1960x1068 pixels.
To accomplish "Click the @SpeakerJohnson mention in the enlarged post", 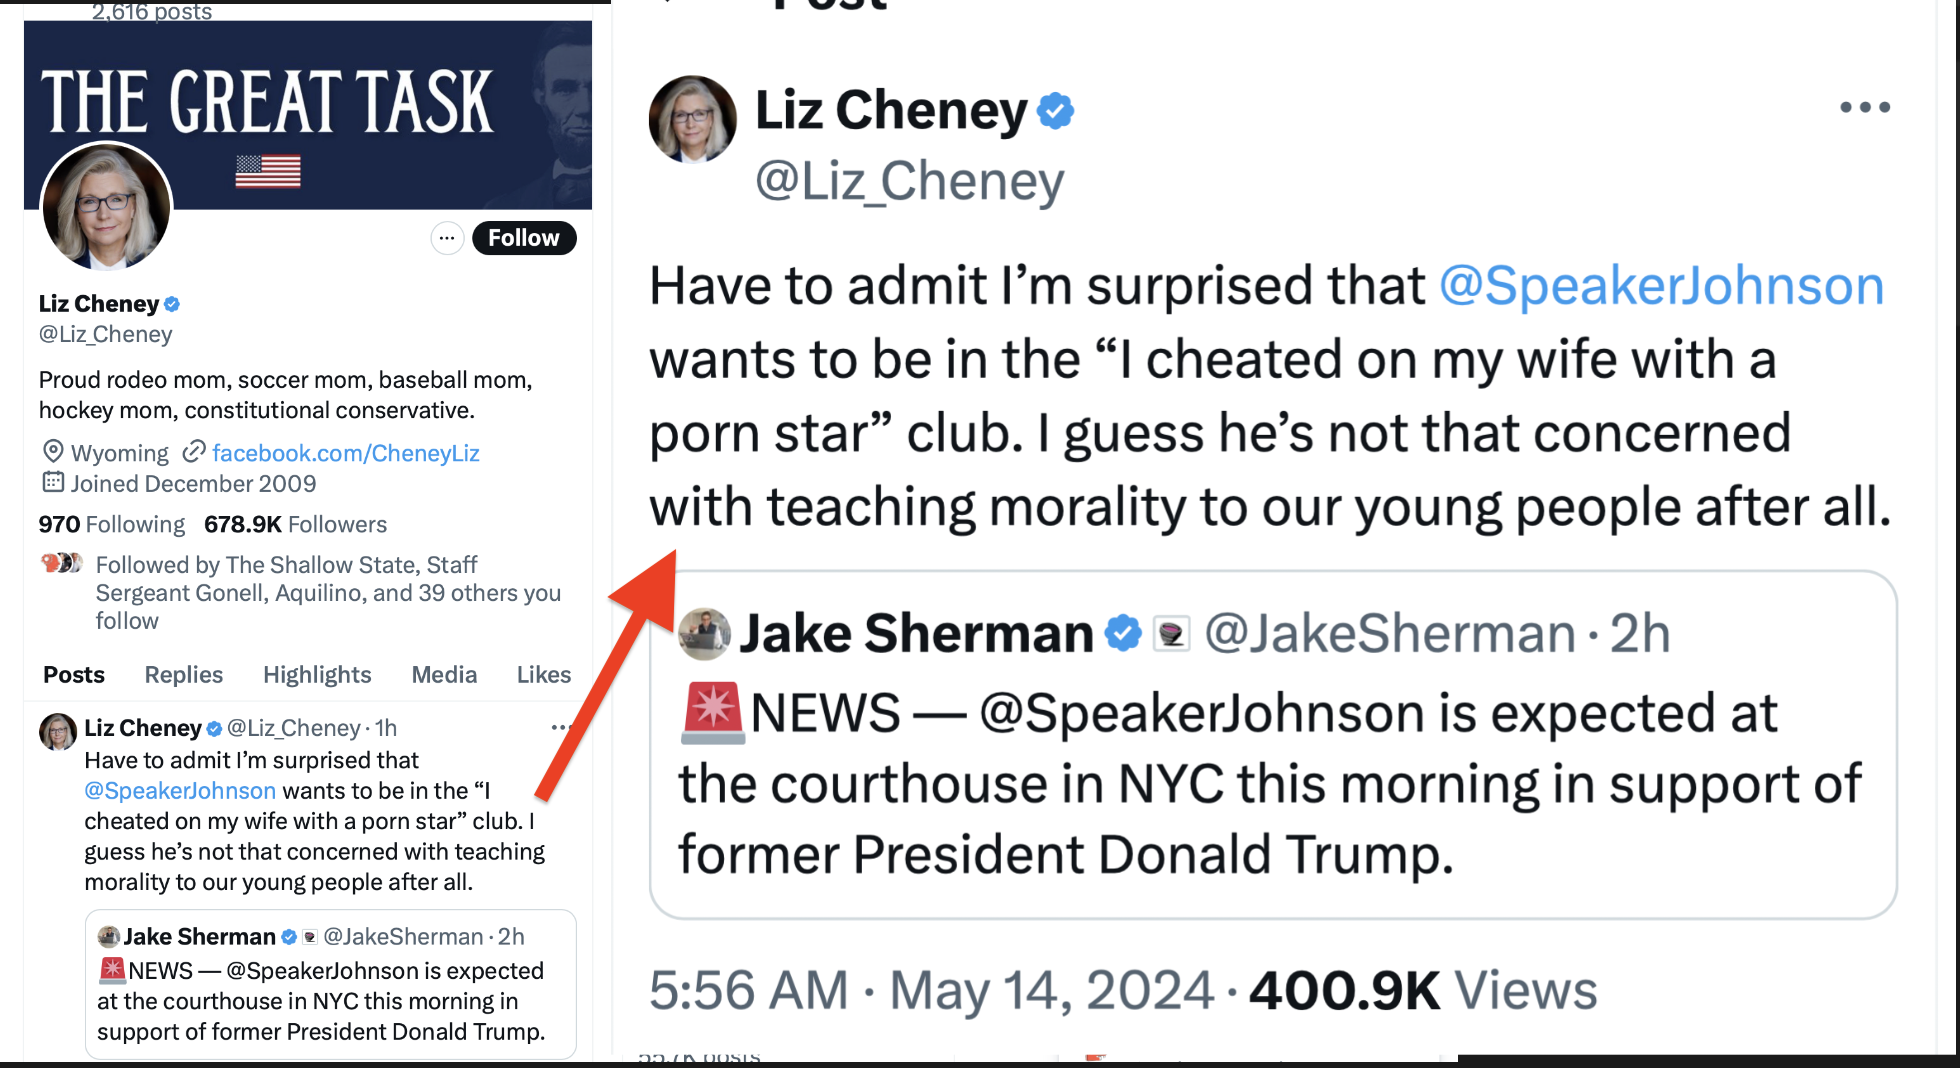I will coord(1661,286).
